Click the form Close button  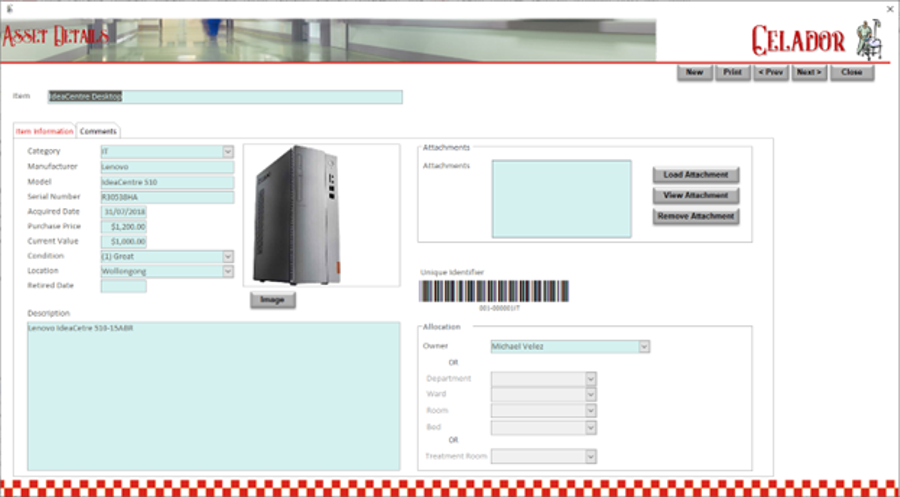(x=852, y=72)
